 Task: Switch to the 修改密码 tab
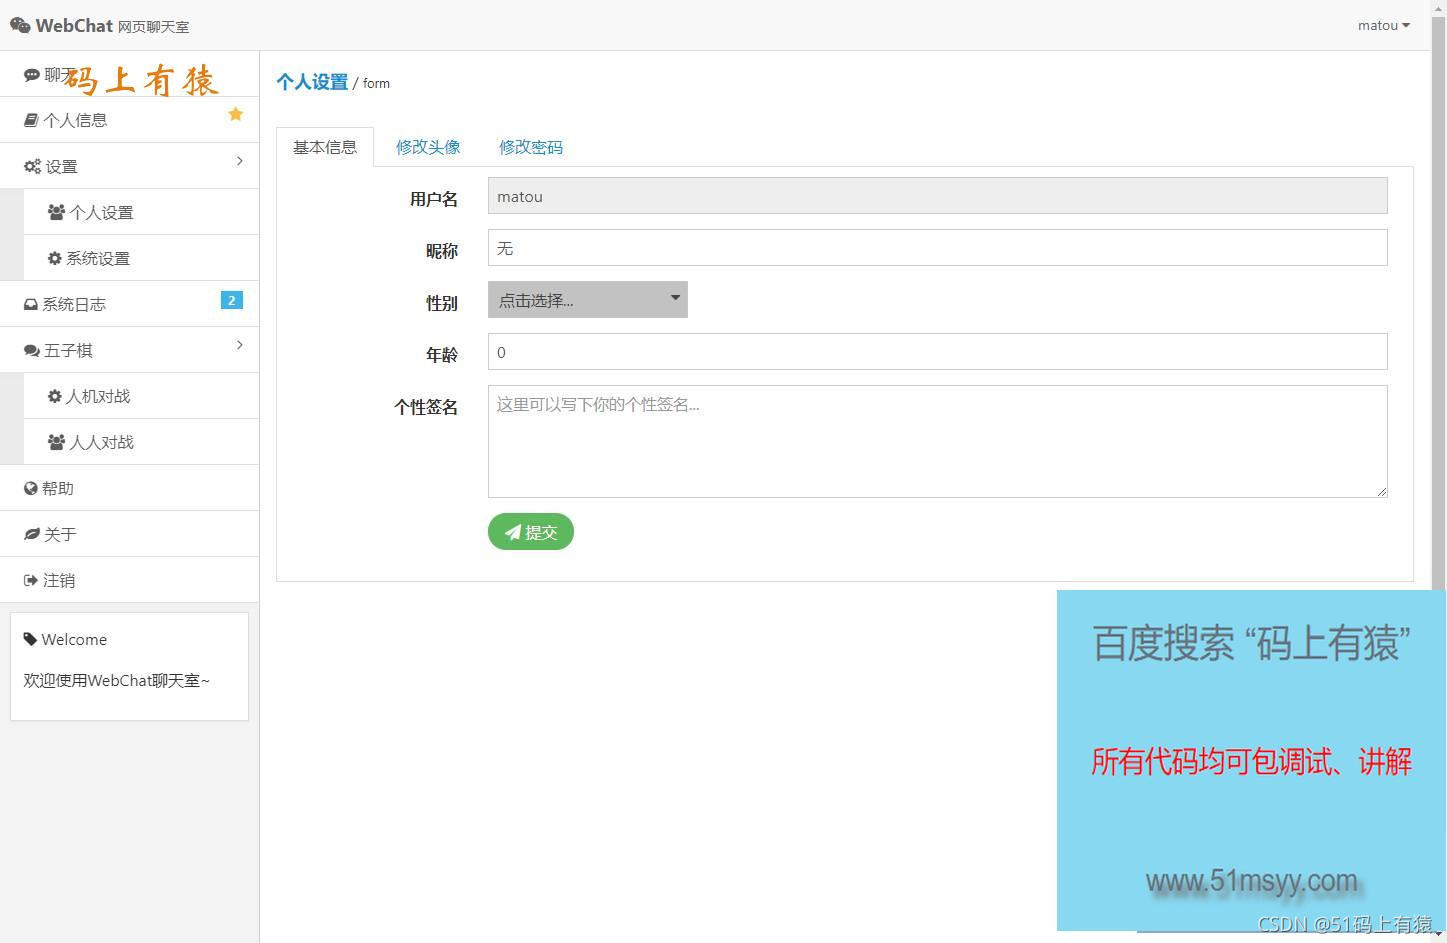point(531,147)
